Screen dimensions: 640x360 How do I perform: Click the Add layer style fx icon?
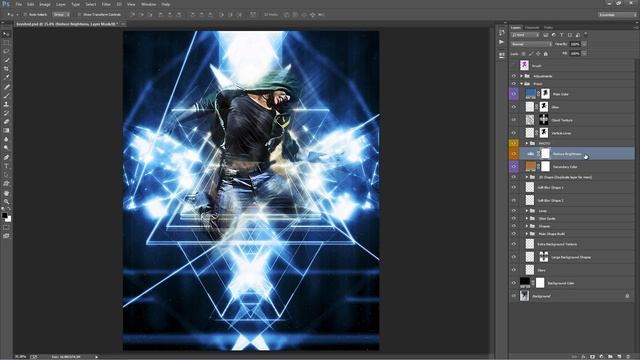583,356
